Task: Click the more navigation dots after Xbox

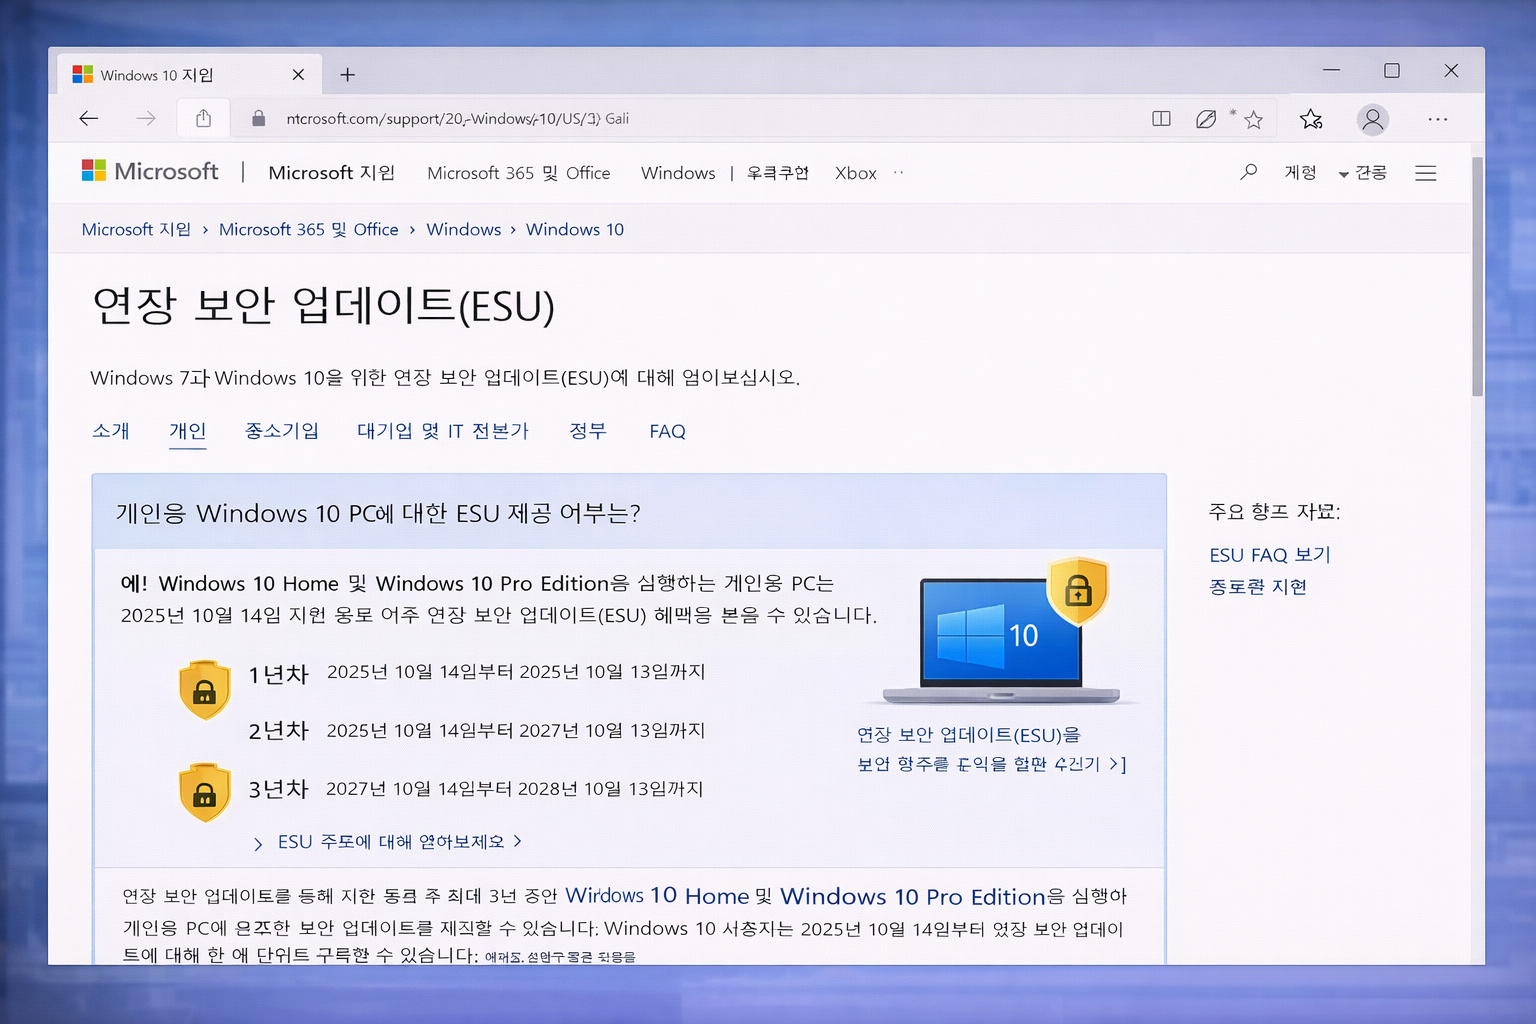Action: (x=898, y=172)
